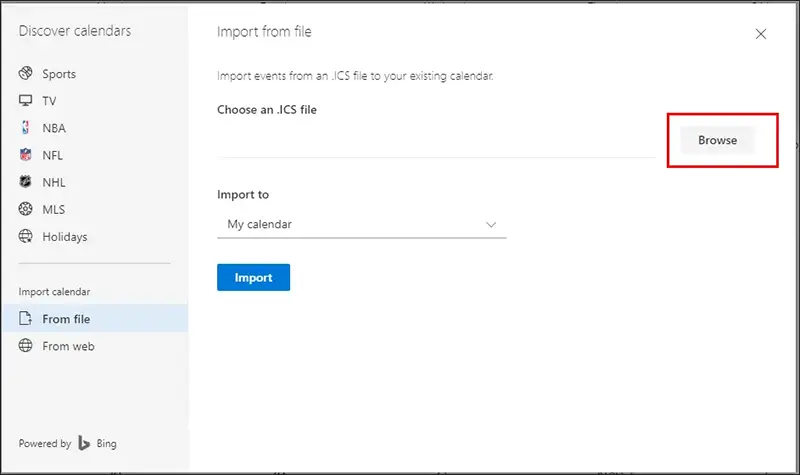Image resolution: width=800 pixels, height=475 pixels.
Task: Click the Powered by text
Action: 45,443
